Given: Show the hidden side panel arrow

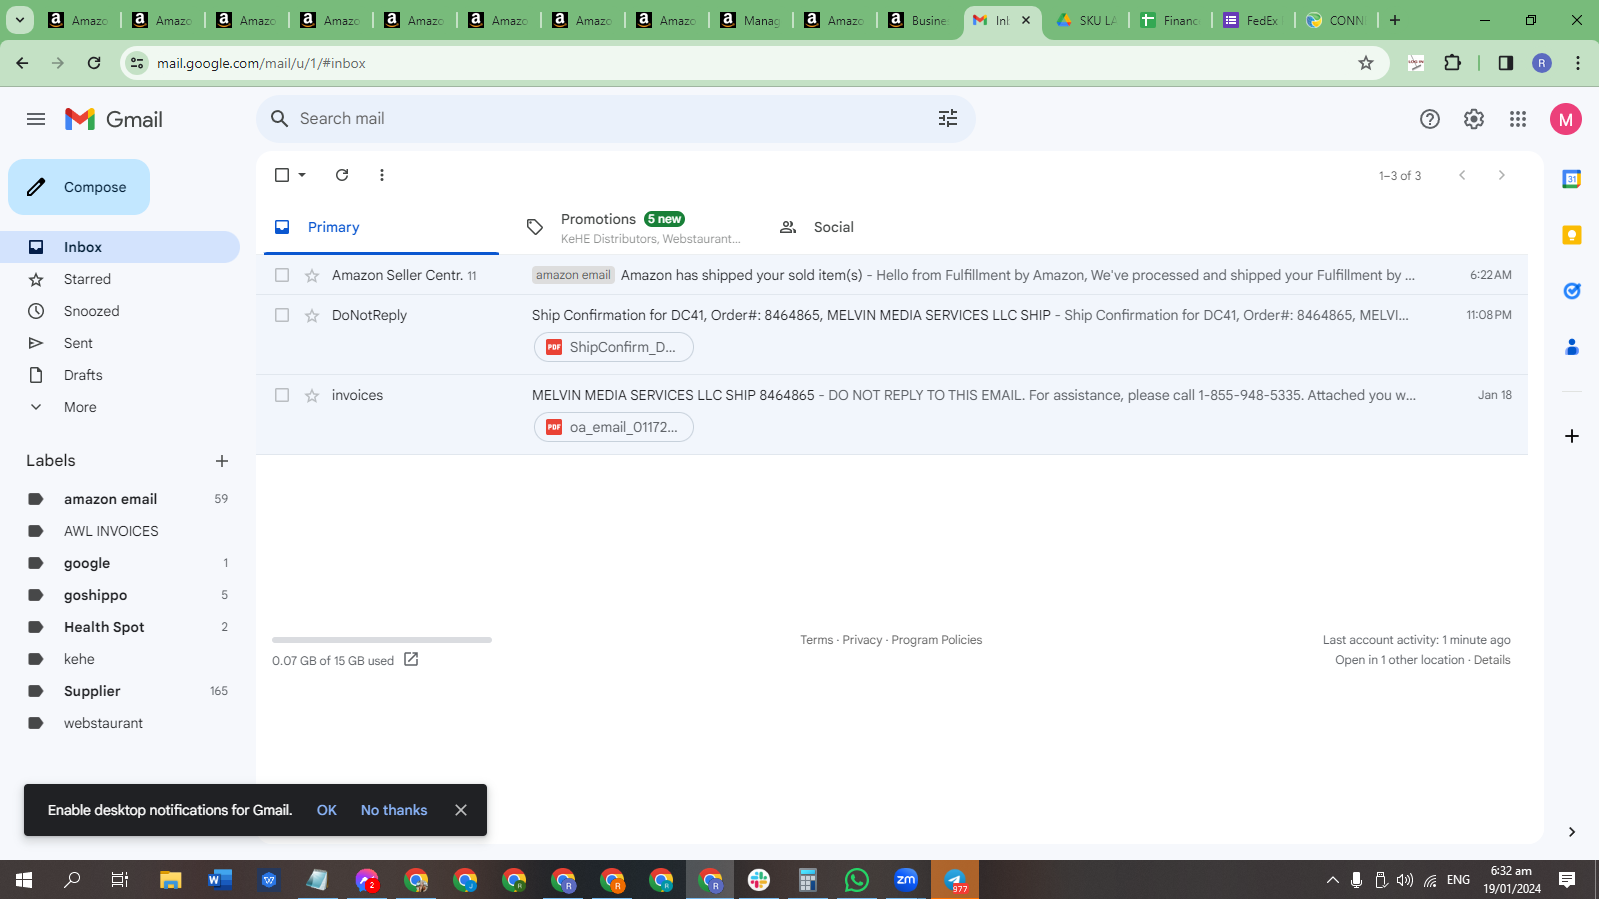Looking at the screenshot, I should (1572, 832).
